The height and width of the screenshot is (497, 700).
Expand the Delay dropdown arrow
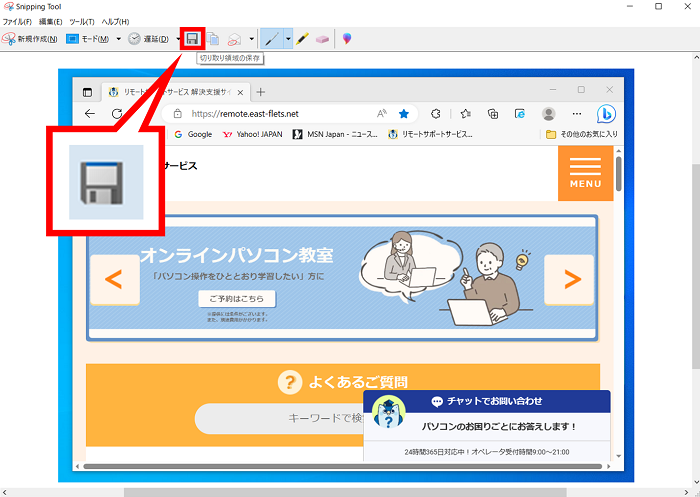point(178,39)
